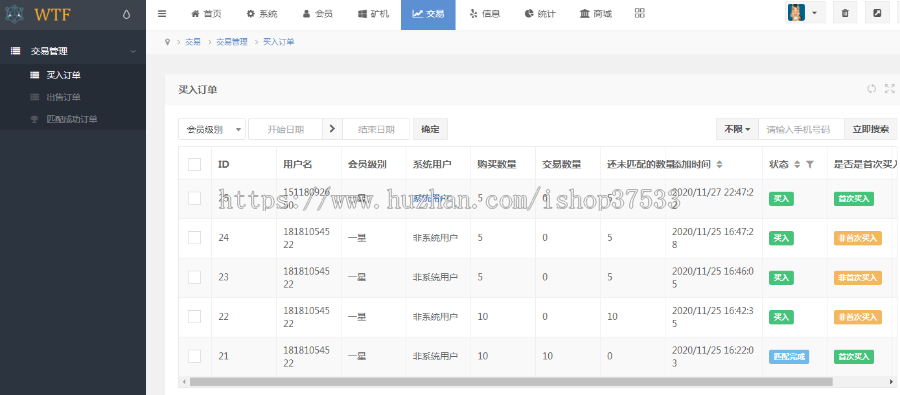Click the 结束日期 end date field

point(376,129)
